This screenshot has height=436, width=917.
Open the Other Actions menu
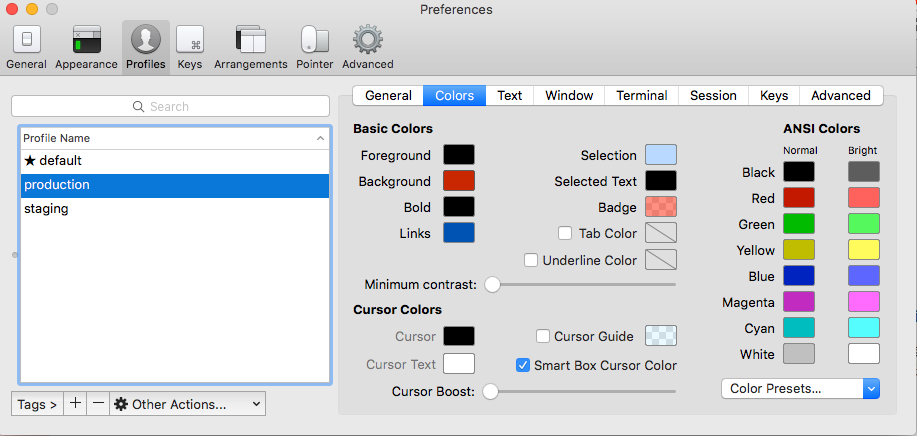pyautogui.click(x=187, y=403)
